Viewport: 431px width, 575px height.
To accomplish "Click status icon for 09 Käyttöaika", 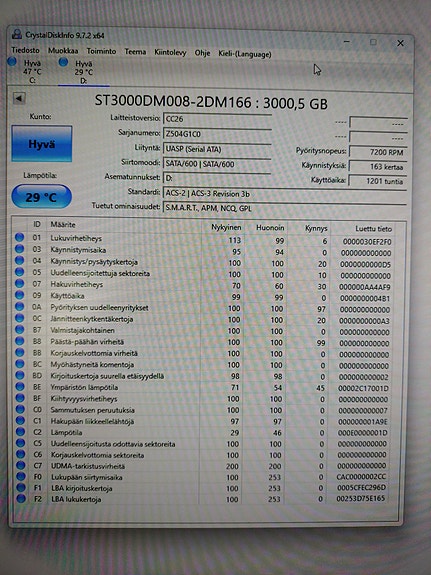I will (x=19, y=295).
